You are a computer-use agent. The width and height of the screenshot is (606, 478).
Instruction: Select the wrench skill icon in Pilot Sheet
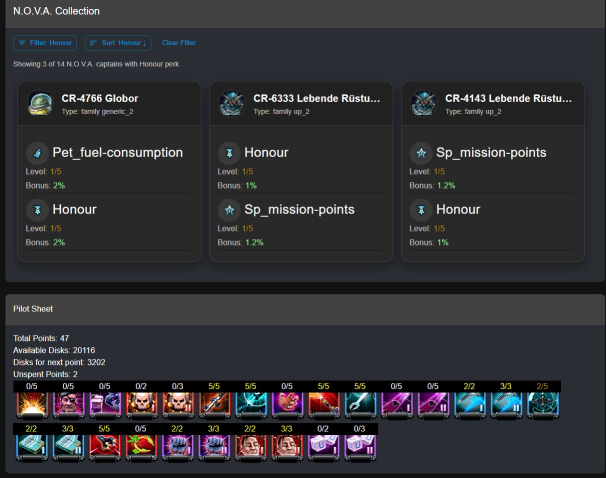359,404
